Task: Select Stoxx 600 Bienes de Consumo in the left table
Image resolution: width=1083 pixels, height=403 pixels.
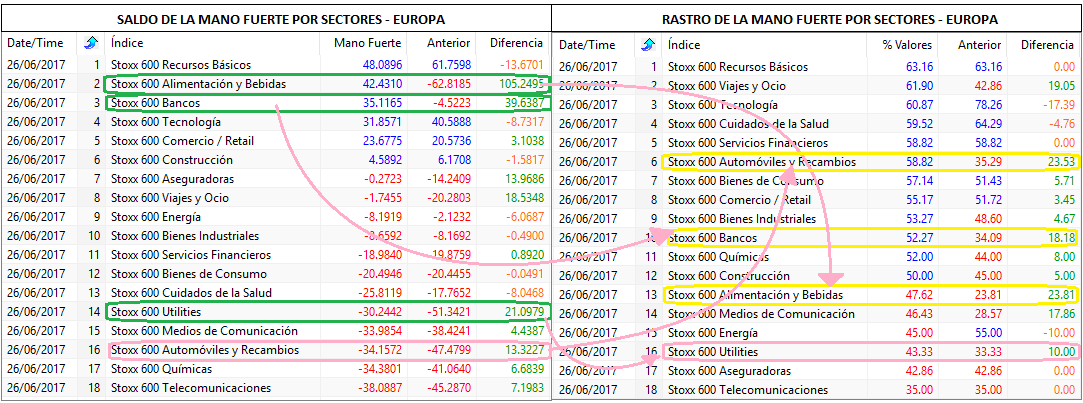Action: [x=188, y=274]
